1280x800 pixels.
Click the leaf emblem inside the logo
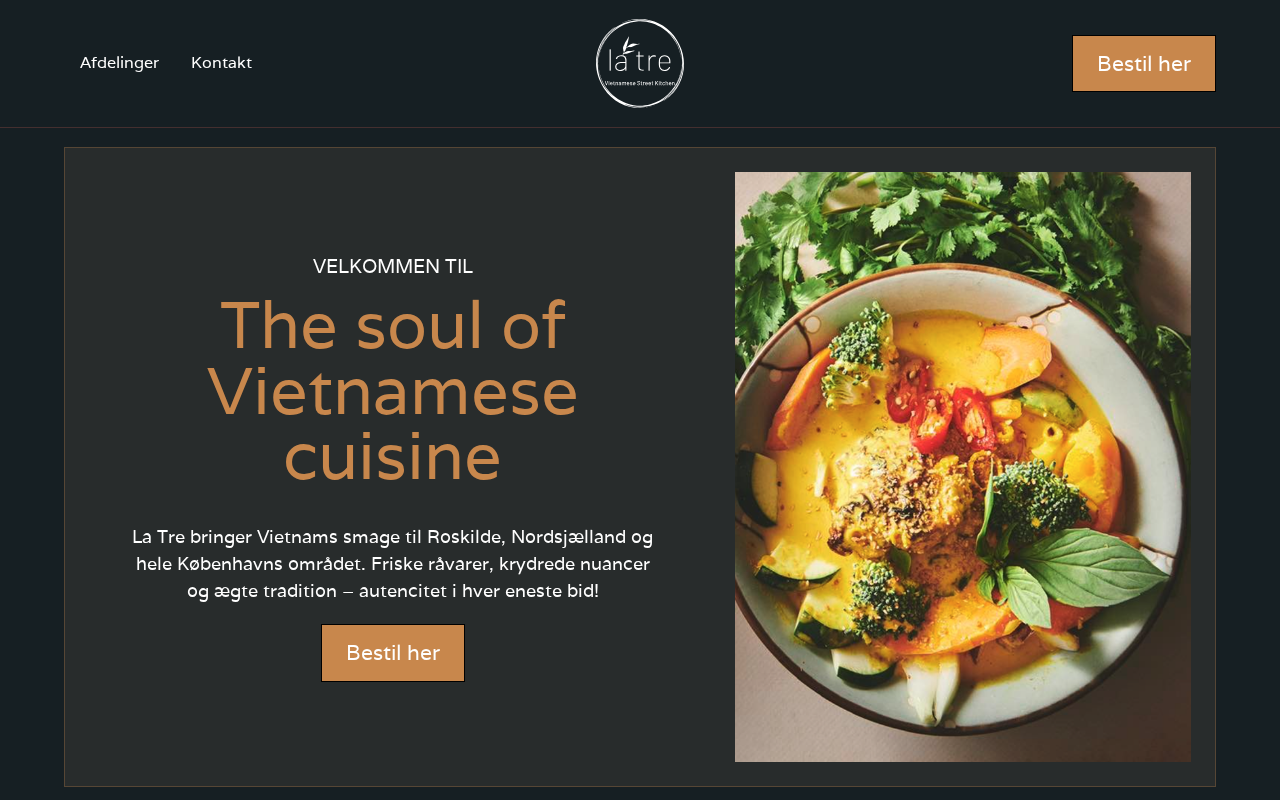pos(628,46)
